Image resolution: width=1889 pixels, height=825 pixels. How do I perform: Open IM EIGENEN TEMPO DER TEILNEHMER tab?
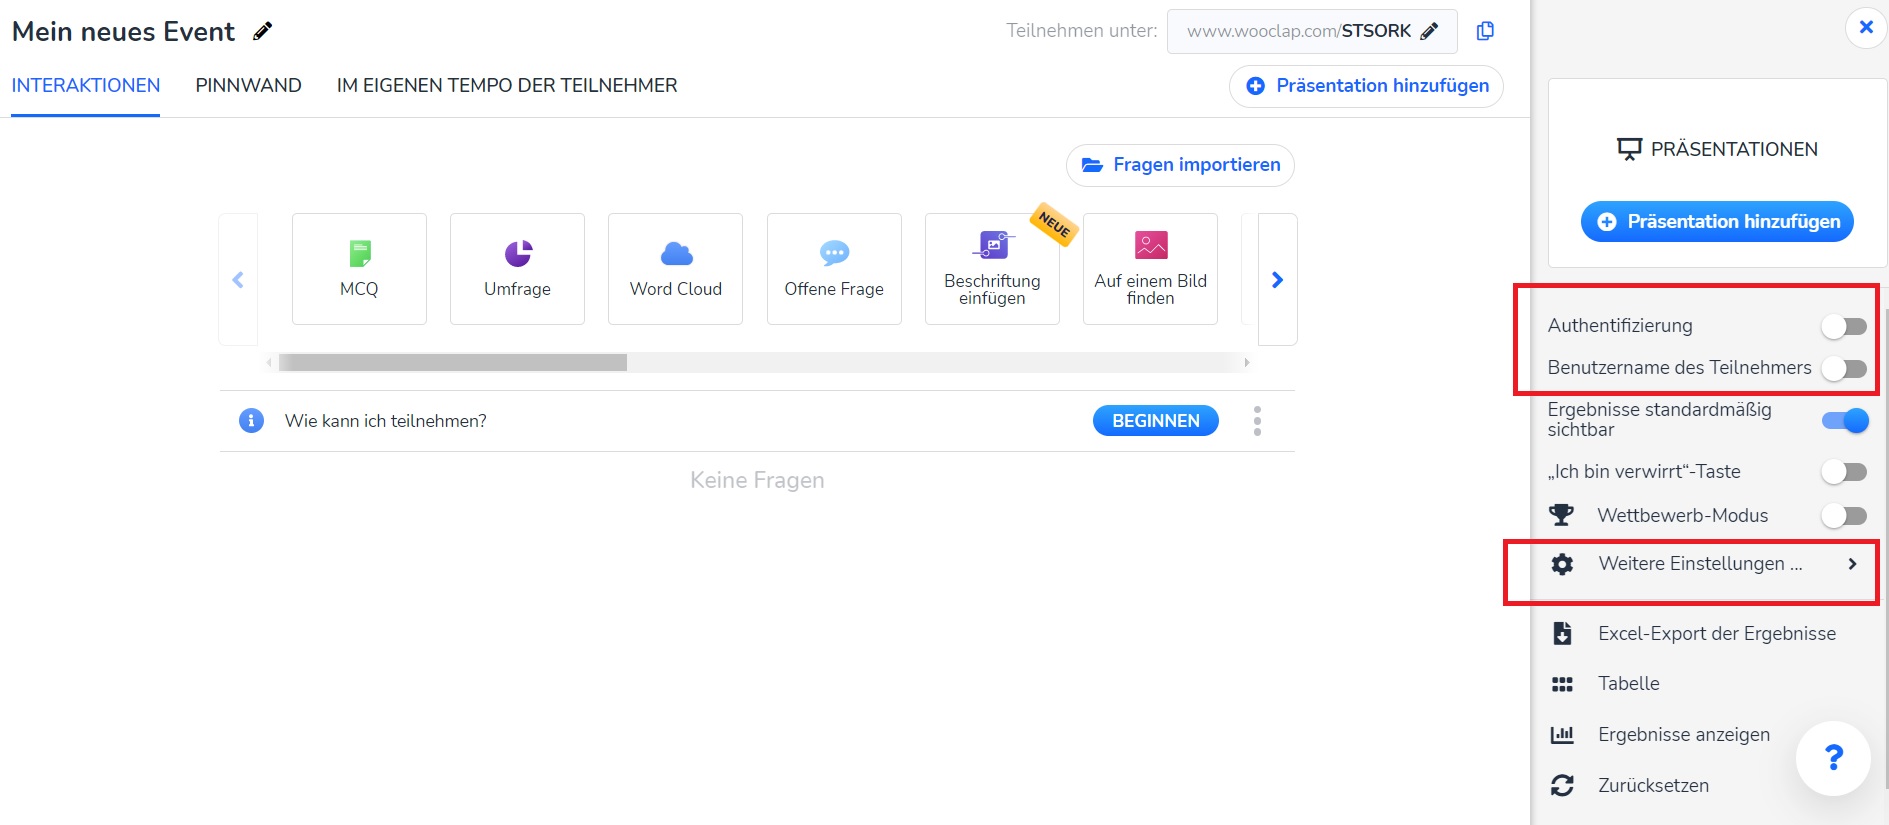[507, 86]
